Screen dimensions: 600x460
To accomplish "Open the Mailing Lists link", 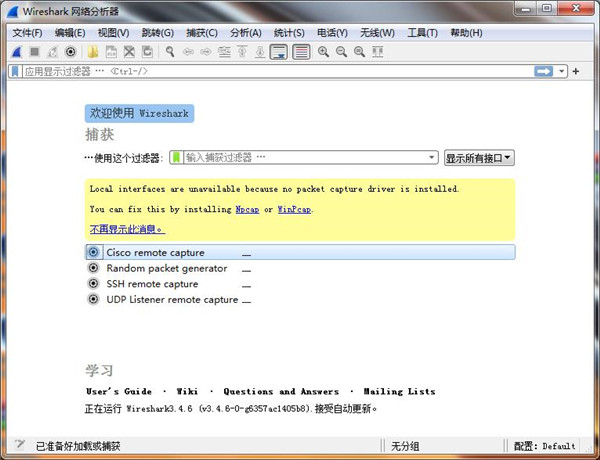I will 399,391.
